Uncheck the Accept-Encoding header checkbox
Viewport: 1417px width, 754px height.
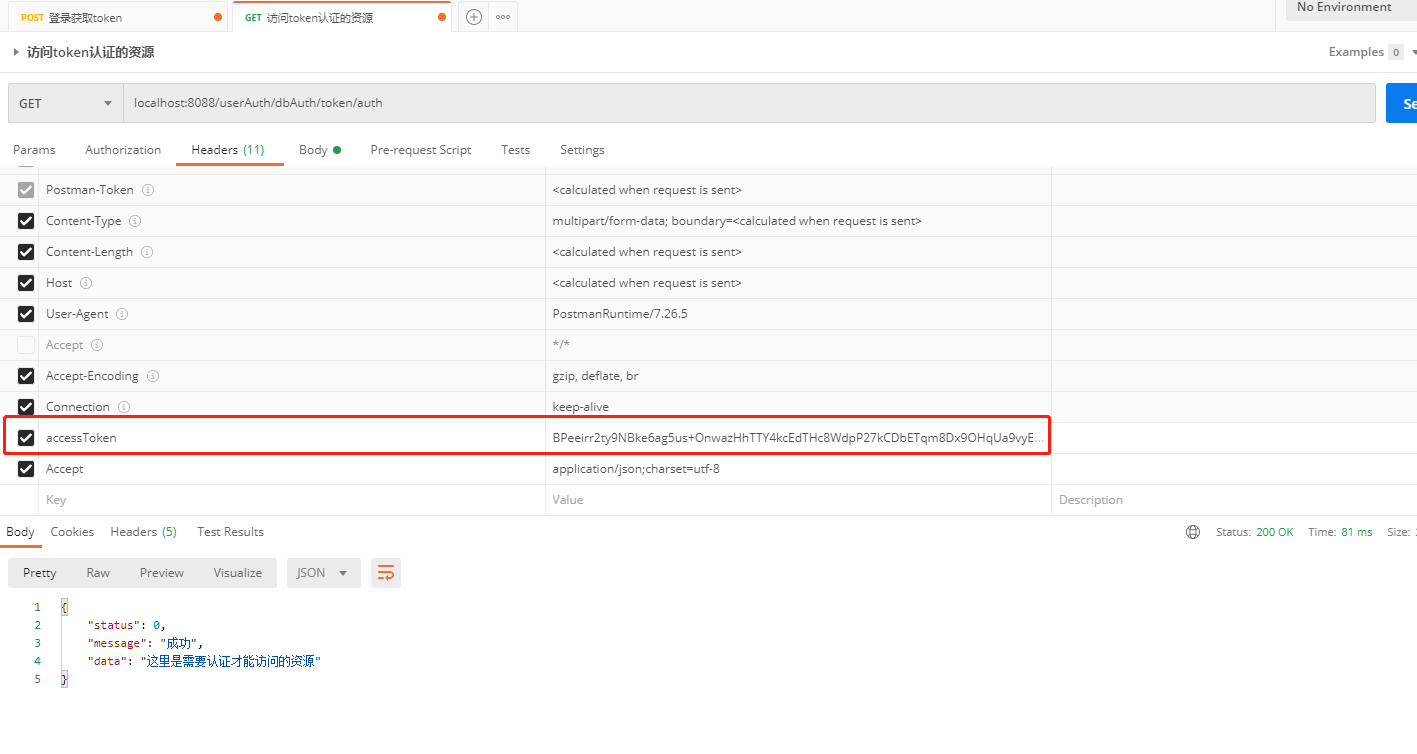point(26,376)
